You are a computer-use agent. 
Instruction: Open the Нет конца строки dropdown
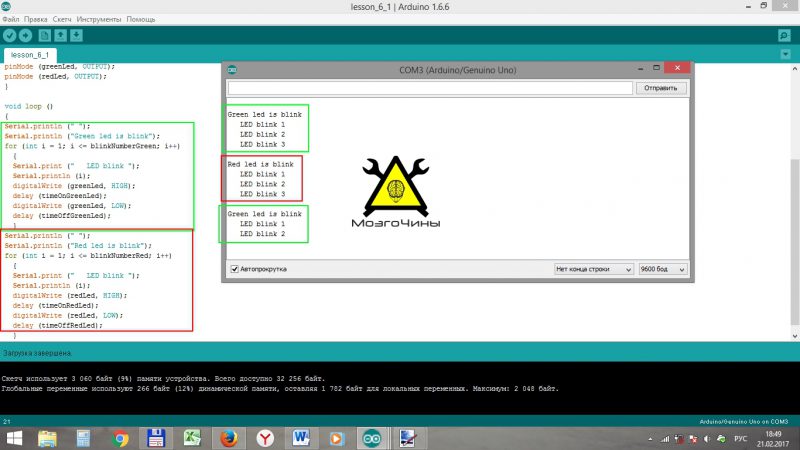[594, 269]
